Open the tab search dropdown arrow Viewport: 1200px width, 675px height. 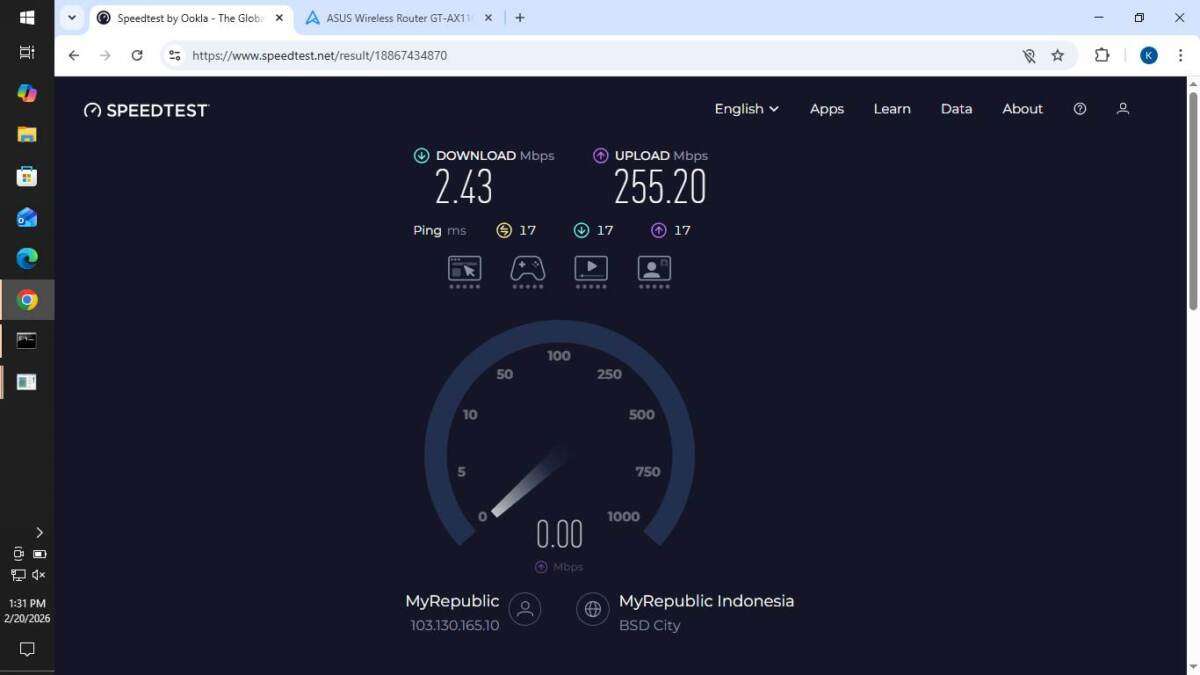coord(72,18)
